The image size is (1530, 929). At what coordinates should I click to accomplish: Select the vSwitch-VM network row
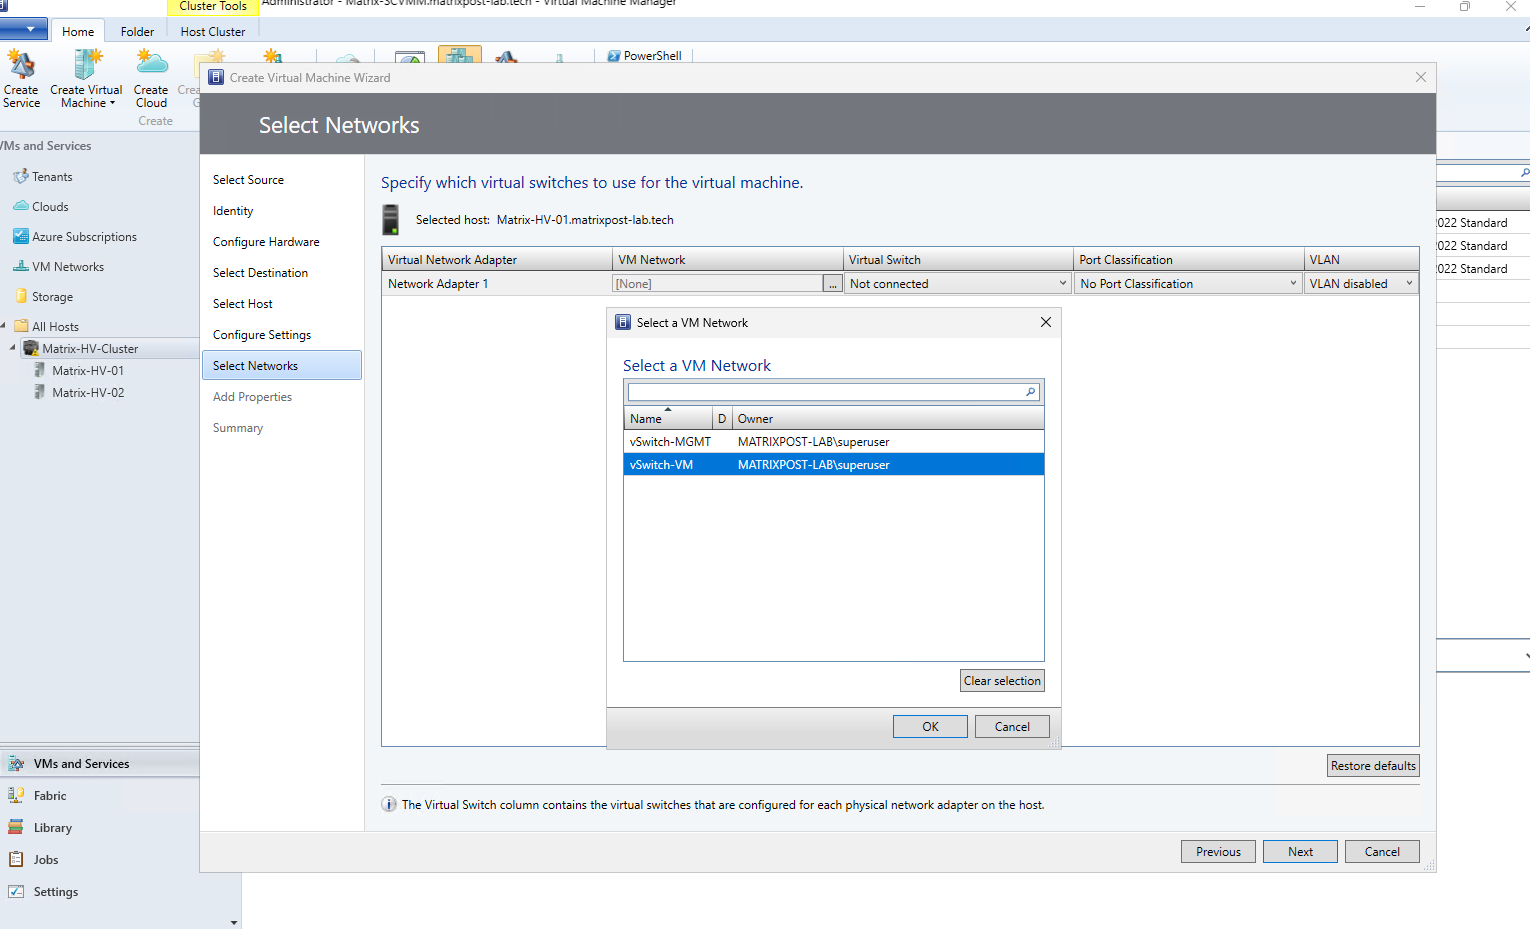pyautogui.click(x=834, y=465)
